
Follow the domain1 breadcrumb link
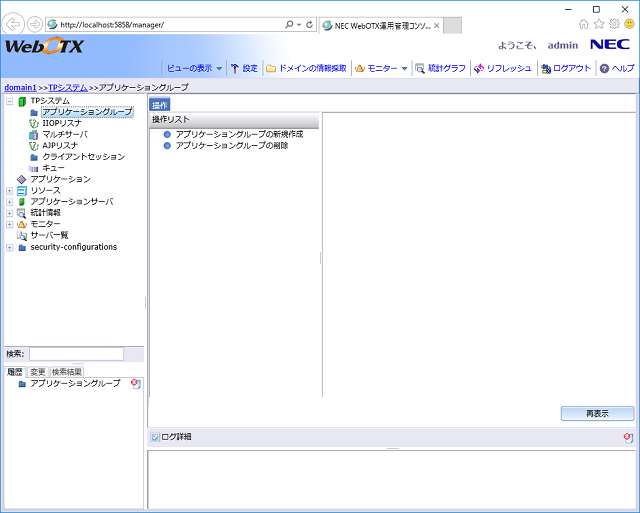(x=20, y=88)
